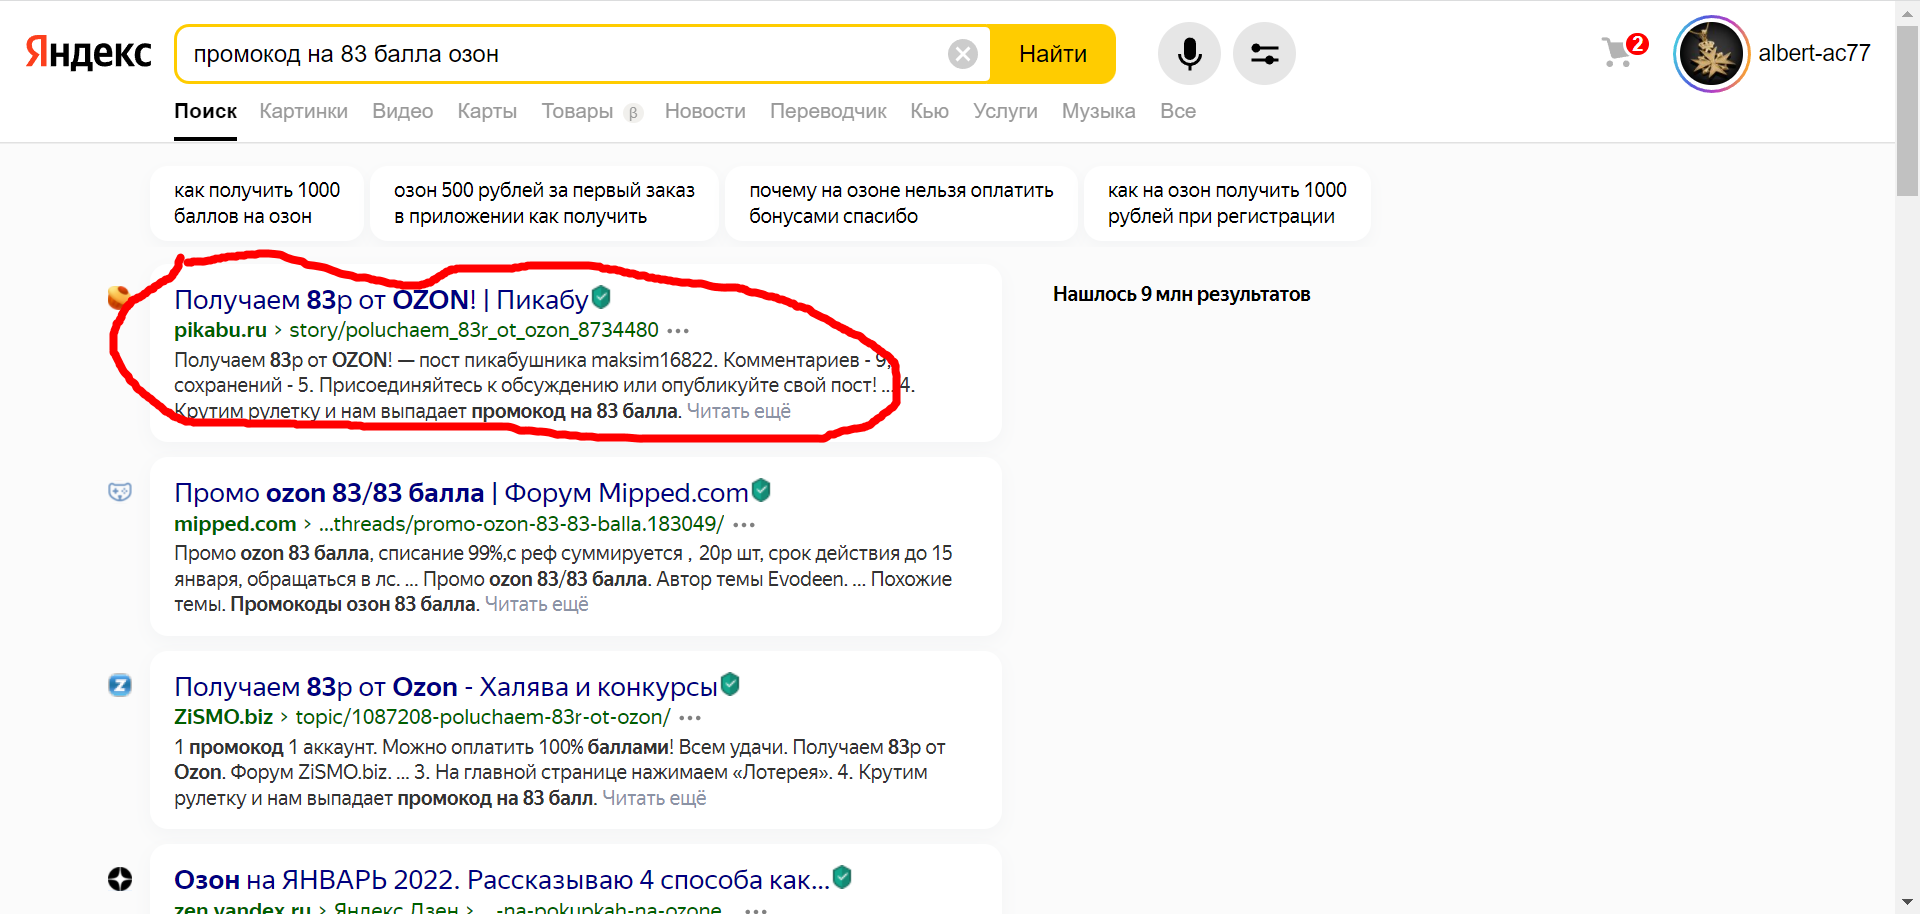This screenshot has height=914, width=1920.
Task: Open the three-dot menu for the zen.yandex.ru result
Action: coord(756,909)
